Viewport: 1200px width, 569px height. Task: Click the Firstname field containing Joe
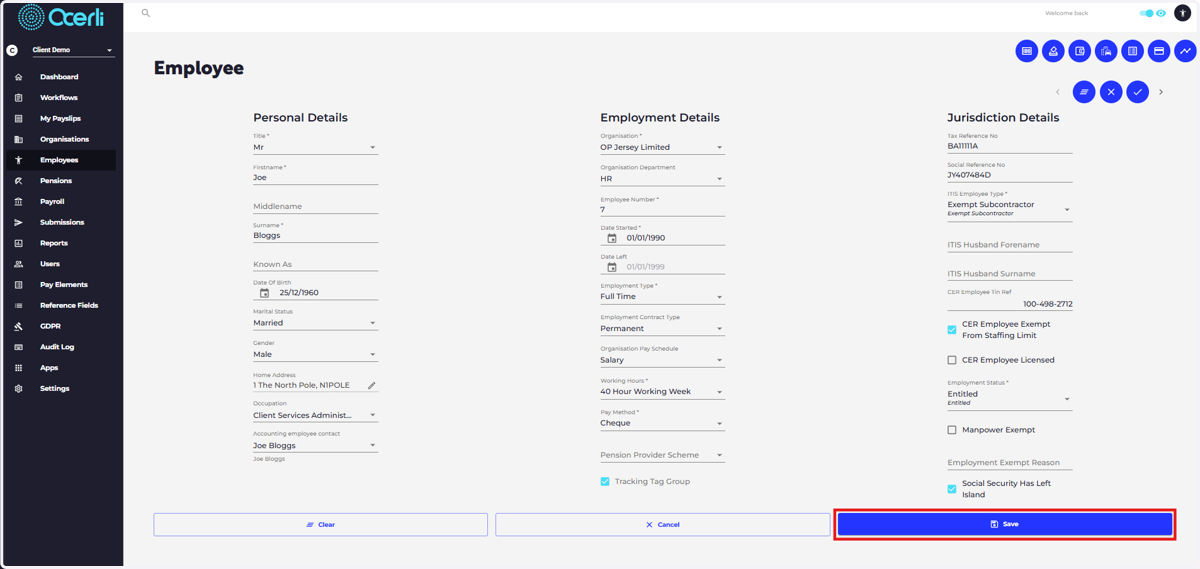click(315, 177)
